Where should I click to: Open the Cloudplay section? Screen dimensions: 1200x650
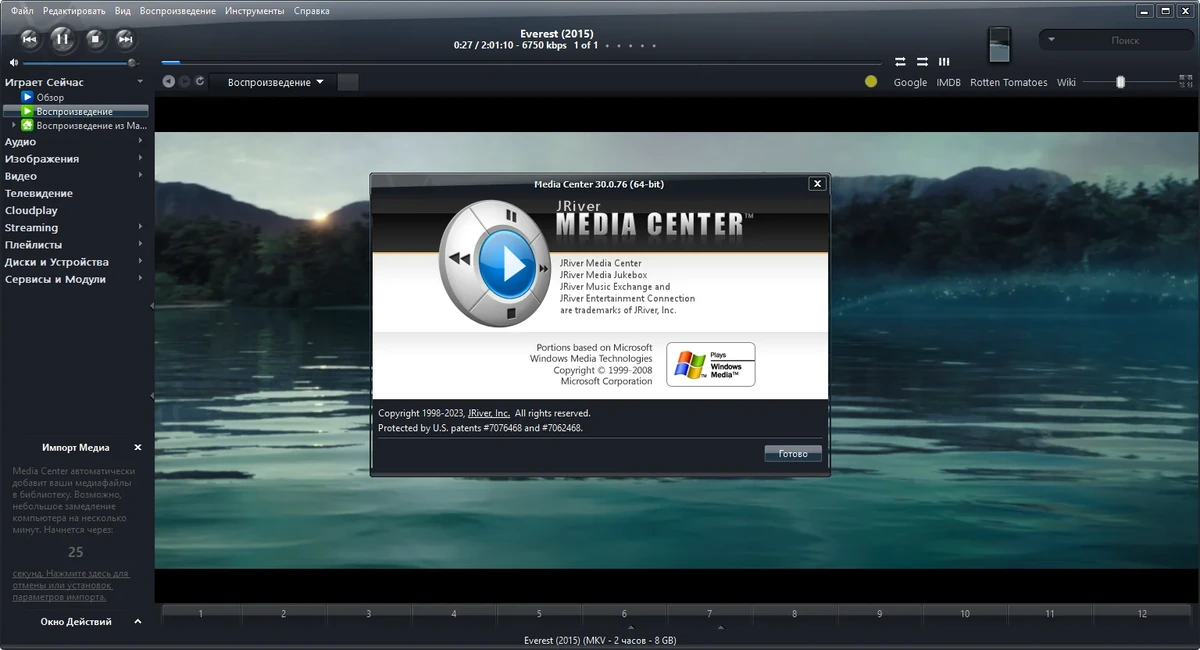31,210
